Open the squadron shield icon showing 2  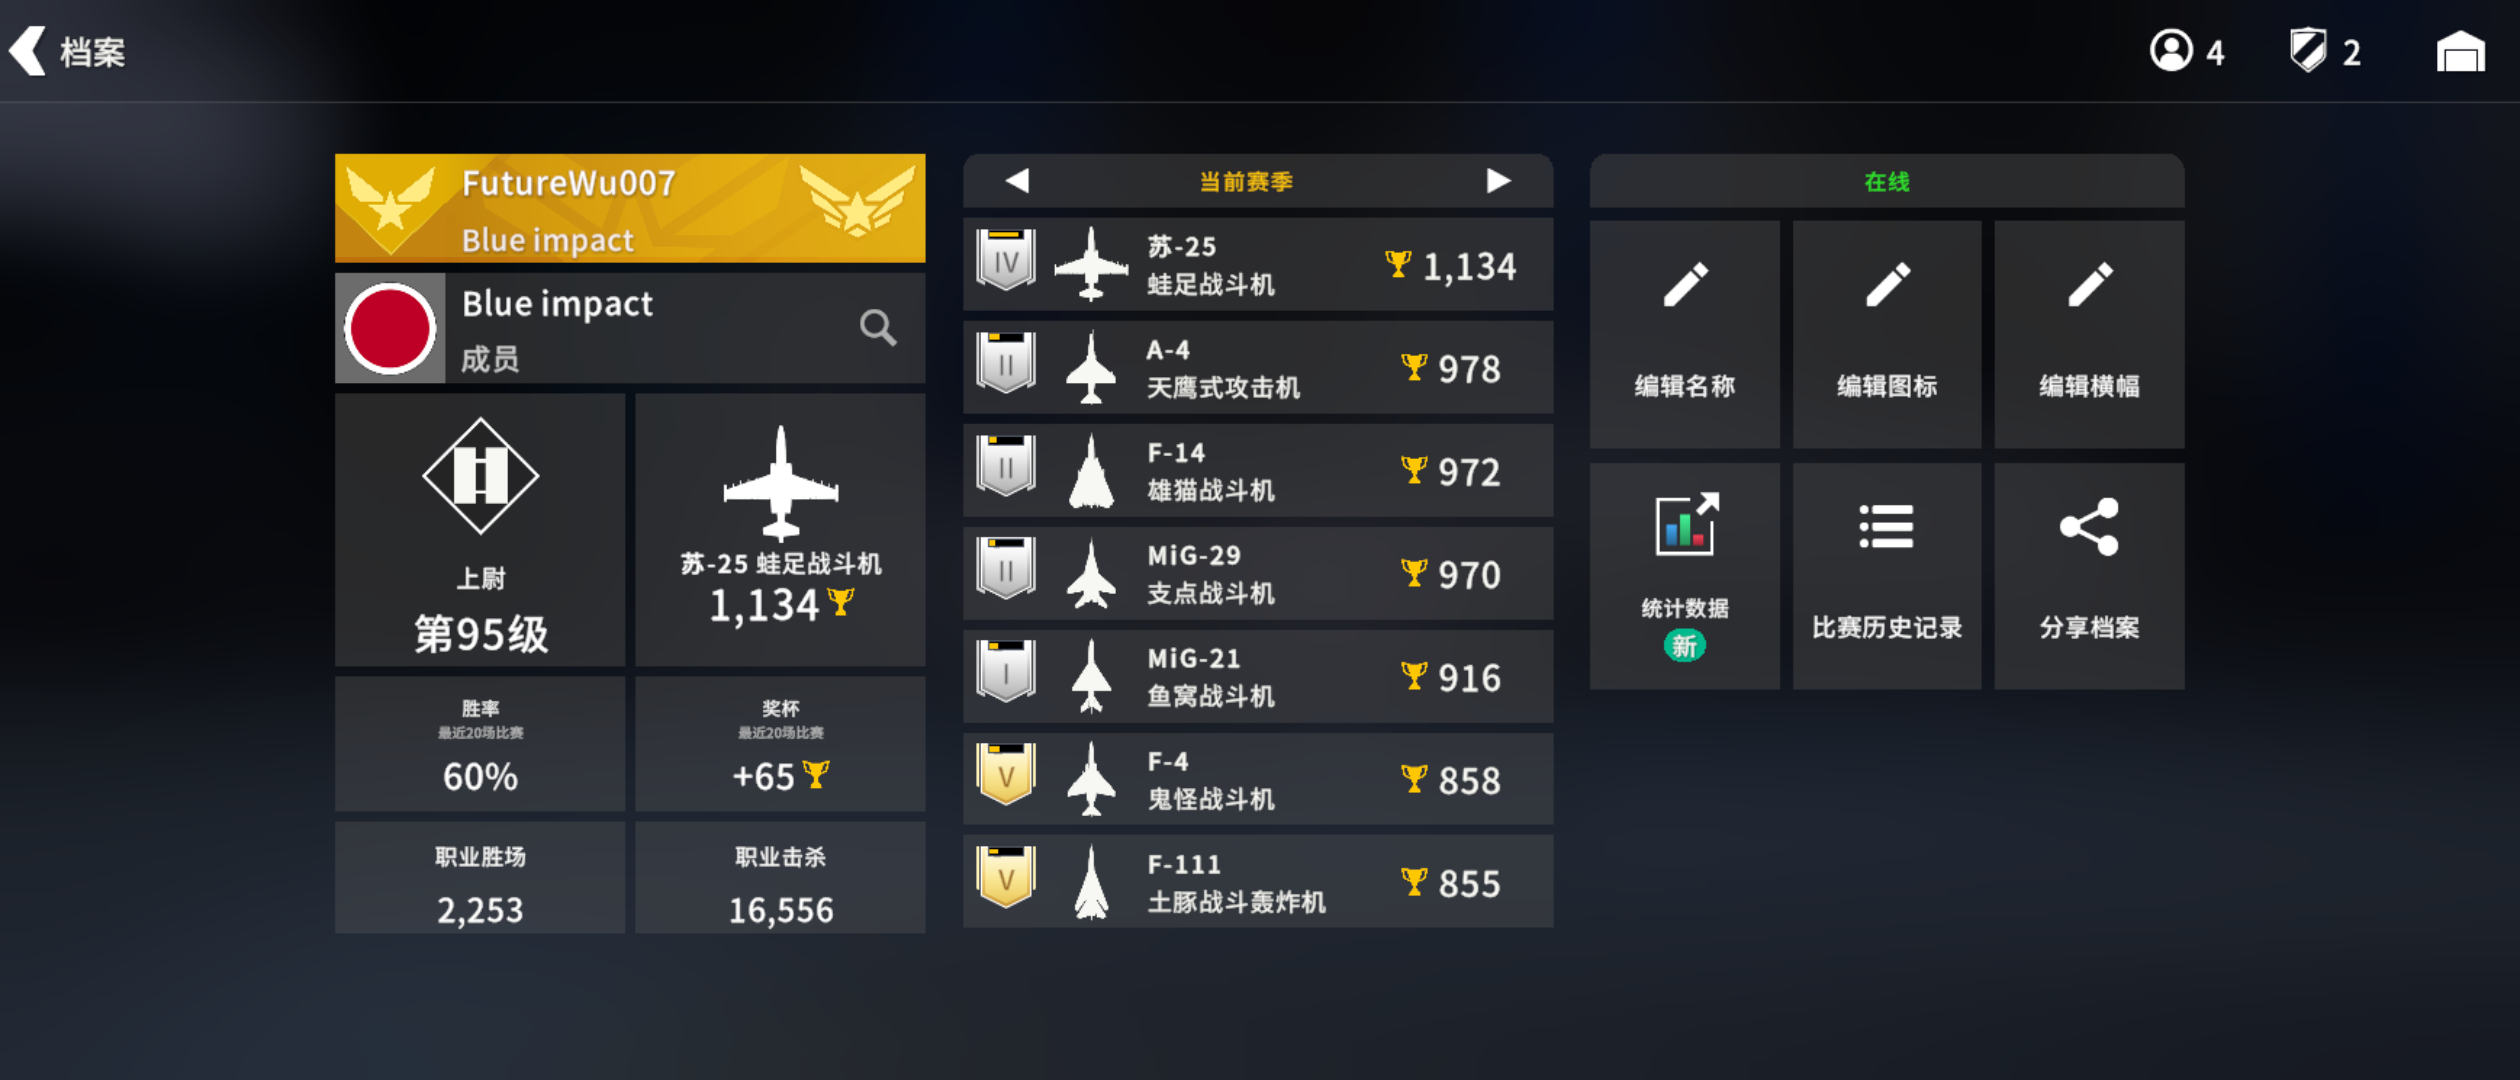(2307, 51)
